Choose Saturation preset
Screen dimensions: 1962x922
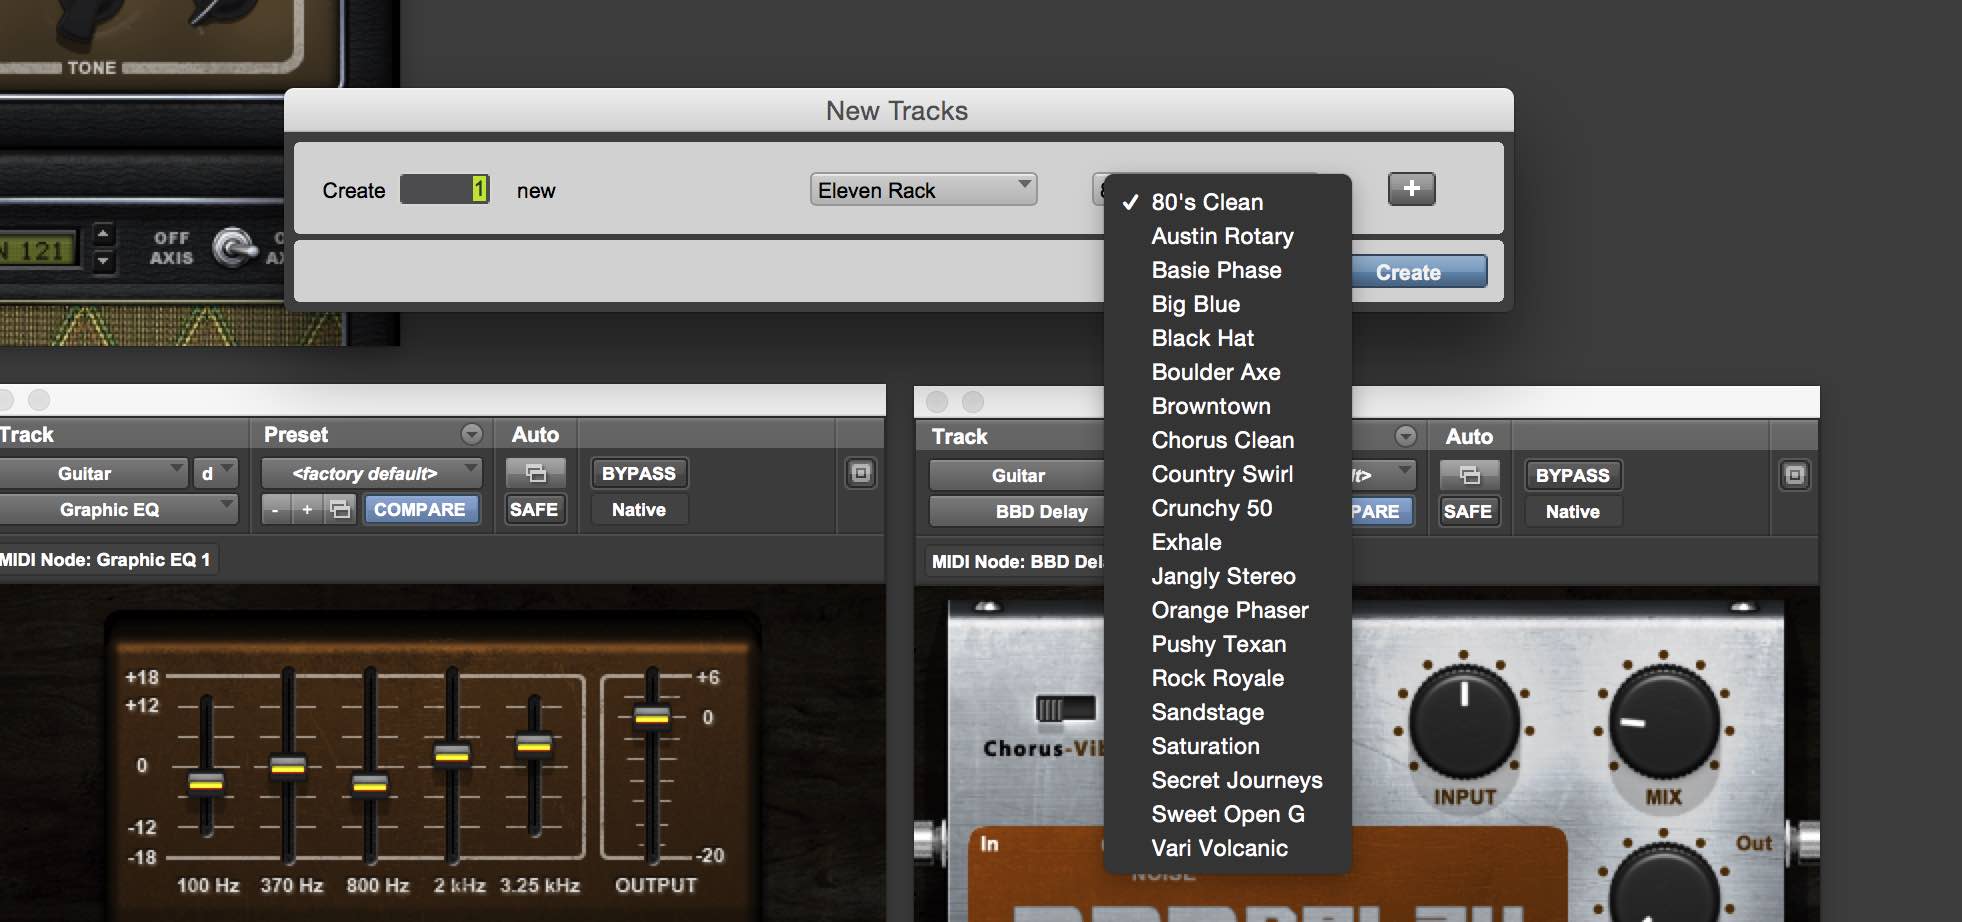[x=1228, y=746]
